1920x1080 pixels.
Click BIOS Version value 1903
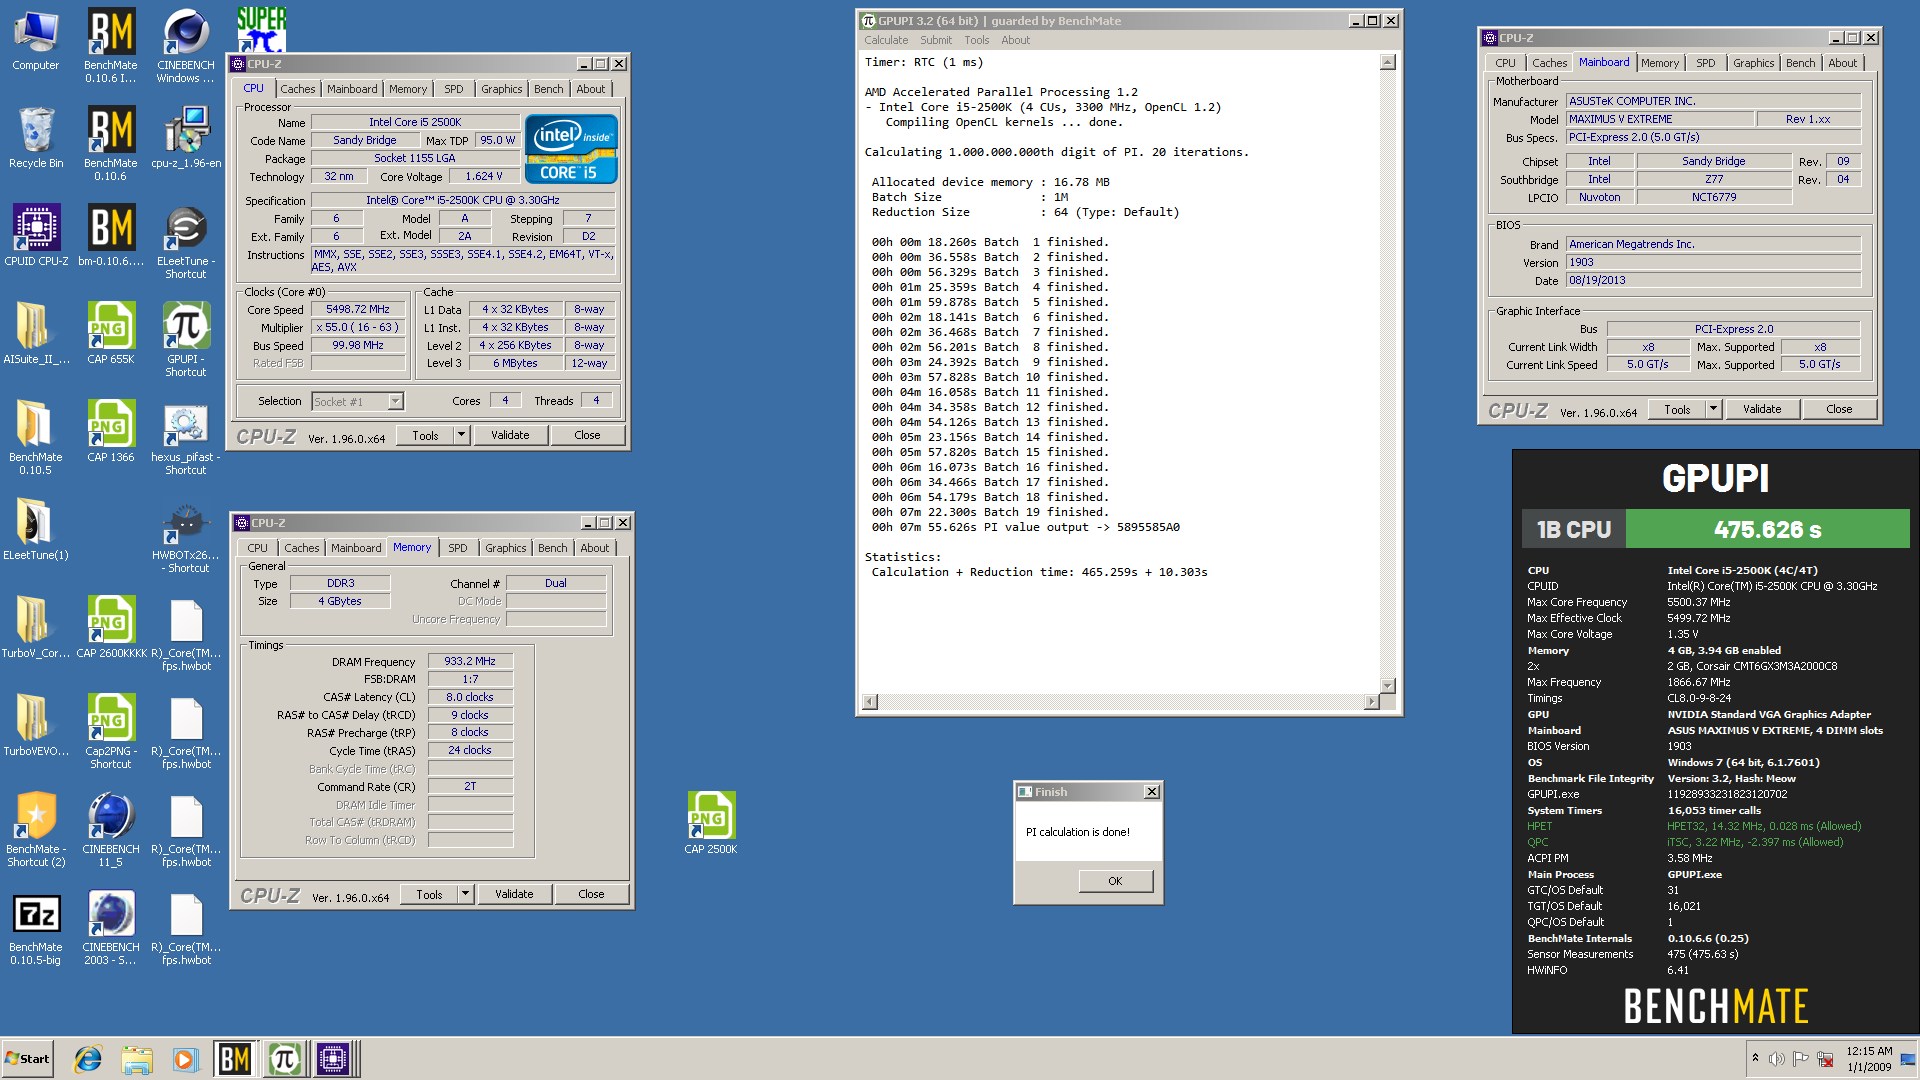point(1712,262)
